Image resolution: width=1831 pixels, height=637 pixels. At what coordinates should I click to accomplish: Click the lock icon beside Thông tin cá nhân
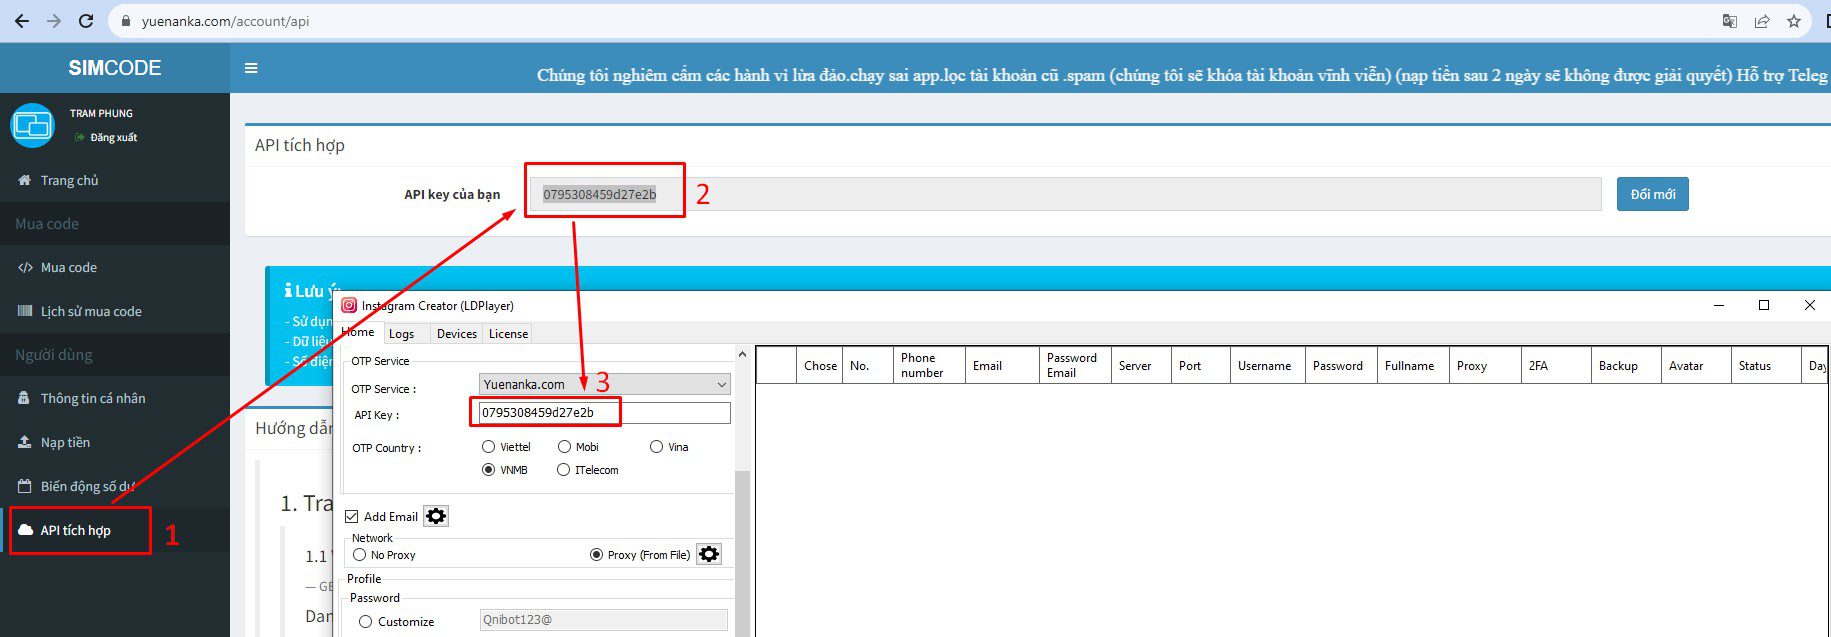pos(25,398)
